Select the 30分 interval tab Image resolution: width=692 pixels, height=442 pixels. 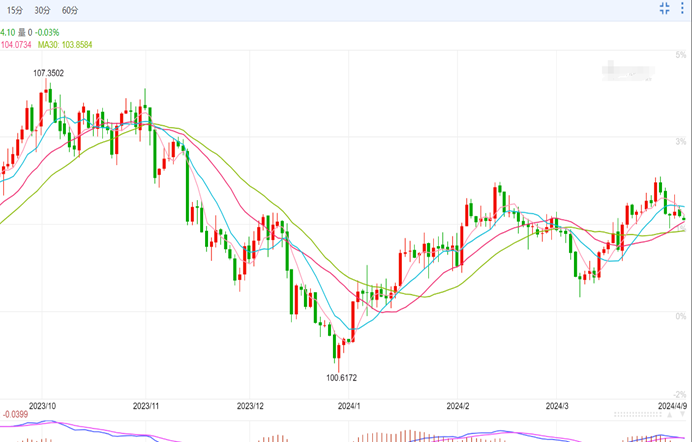pyautogui.click(x=42, y=9)
